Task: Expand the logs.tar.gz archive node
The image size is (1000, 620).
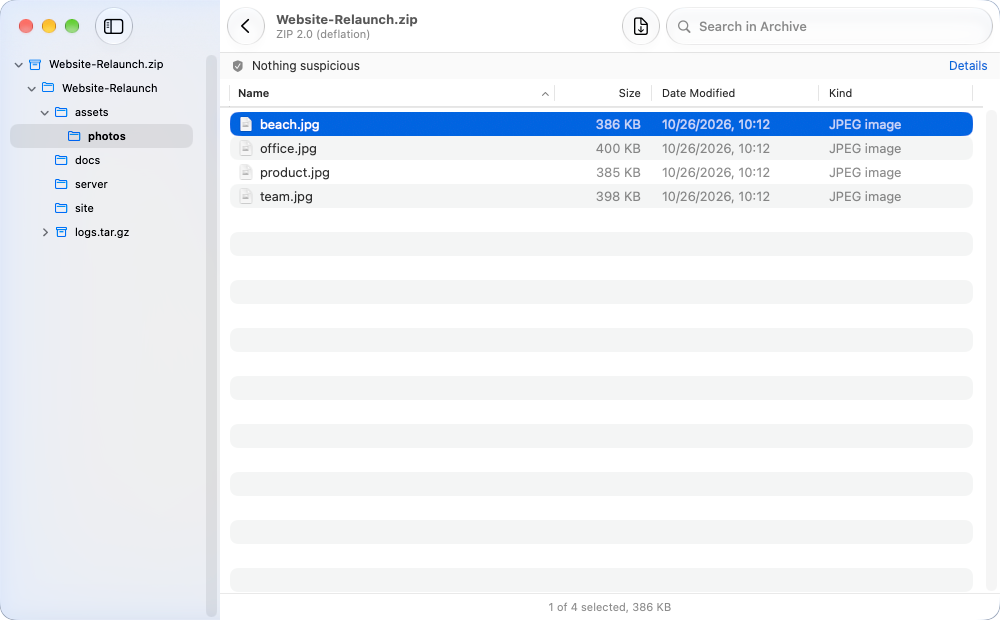Action: click(45, 232)
